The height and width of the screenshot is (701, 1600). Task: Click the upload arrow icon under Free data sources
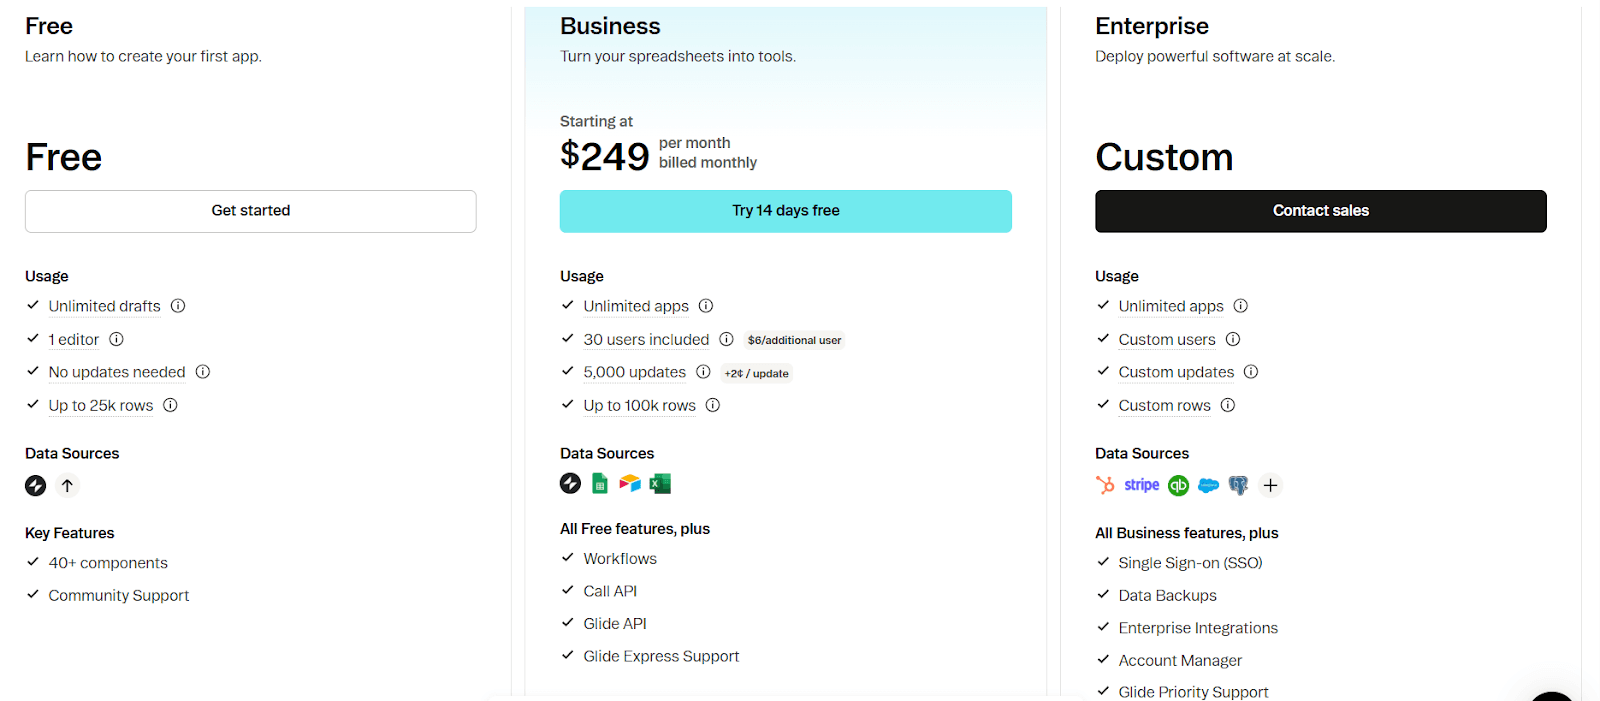67,485
